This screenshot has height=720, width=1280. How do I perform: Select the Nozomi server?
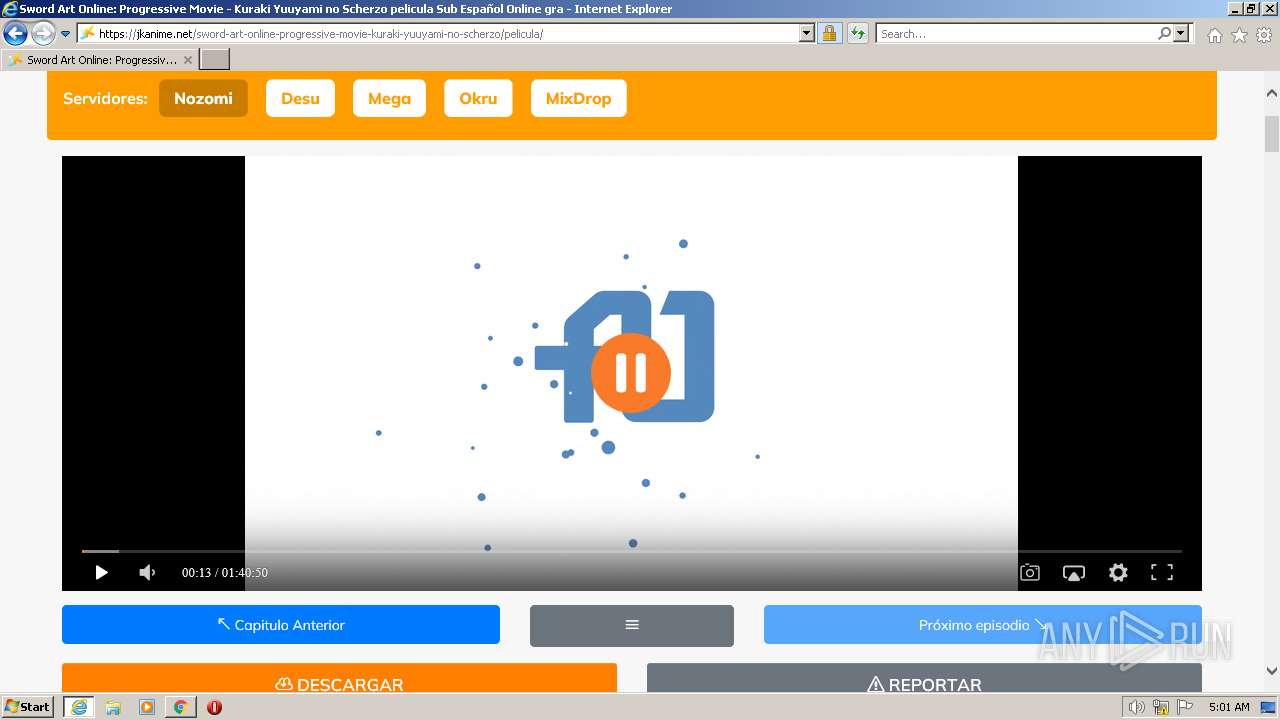tap(203, 98)
